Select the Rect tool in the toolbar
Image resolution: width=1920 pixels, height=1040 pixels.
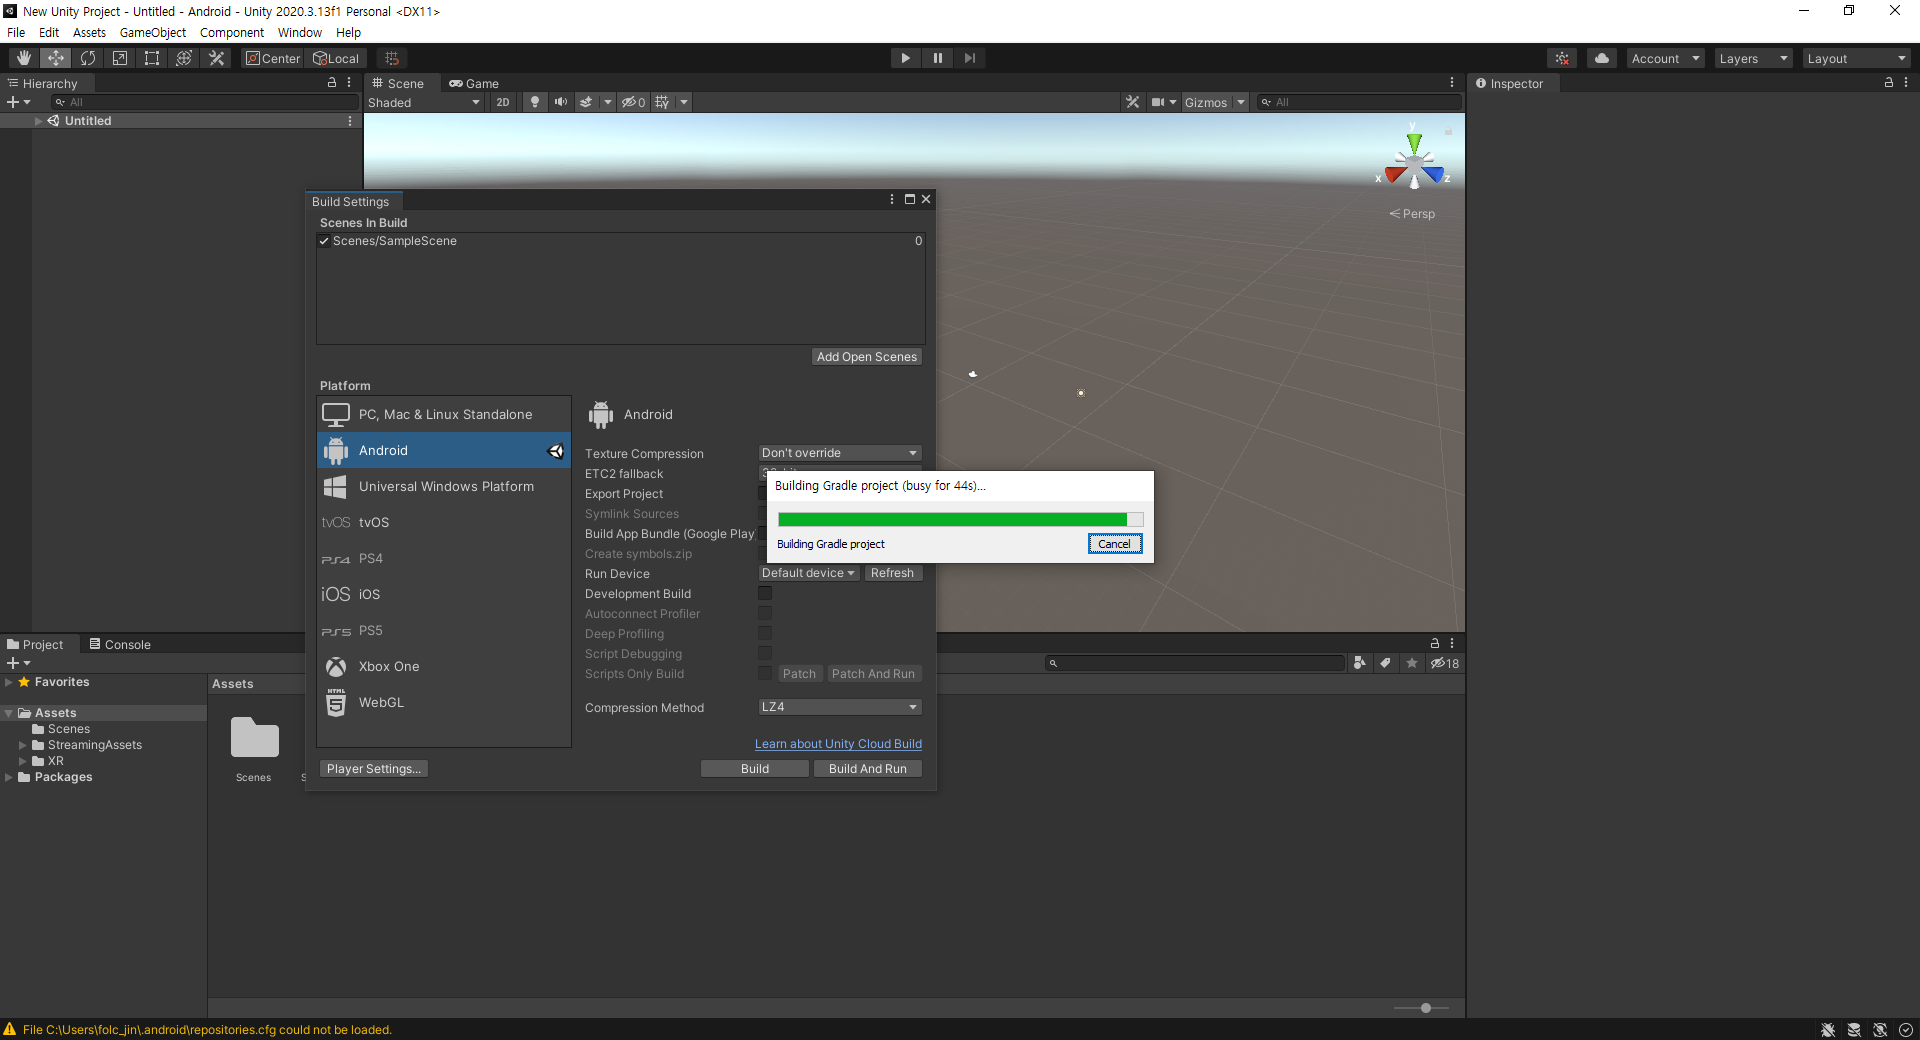point(152,58)
